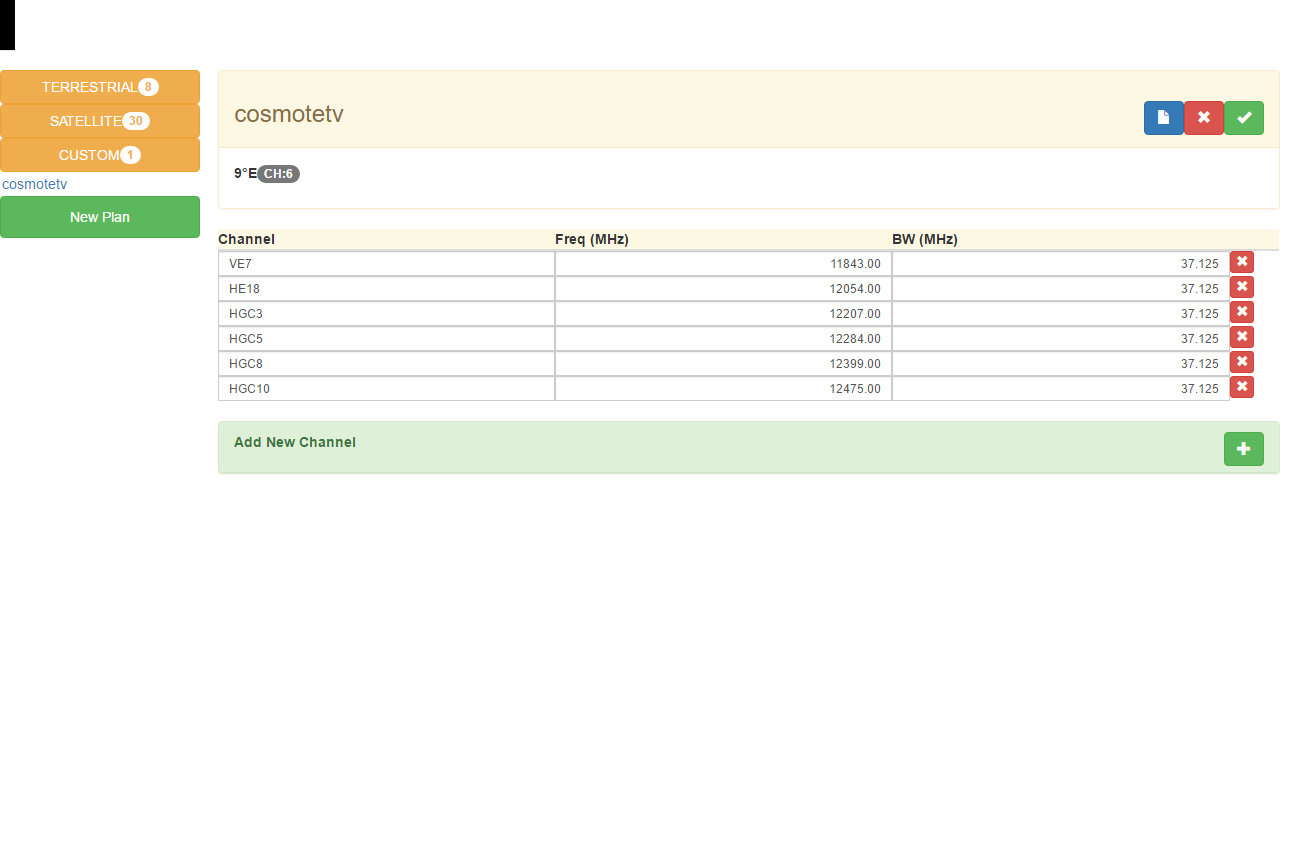
Task: Delete the HGC10 channel row
Action: pyautogui.click(x=1242, y=387)
